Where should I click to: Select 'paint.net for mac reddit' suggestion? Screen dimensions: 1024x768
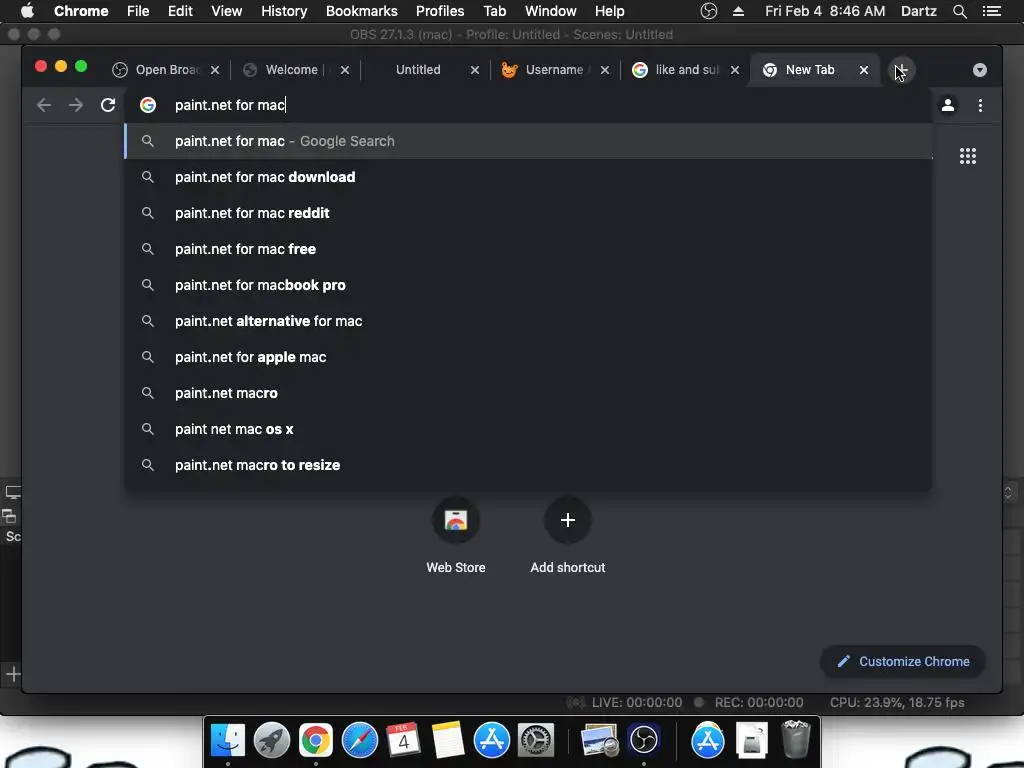point(528,213)
